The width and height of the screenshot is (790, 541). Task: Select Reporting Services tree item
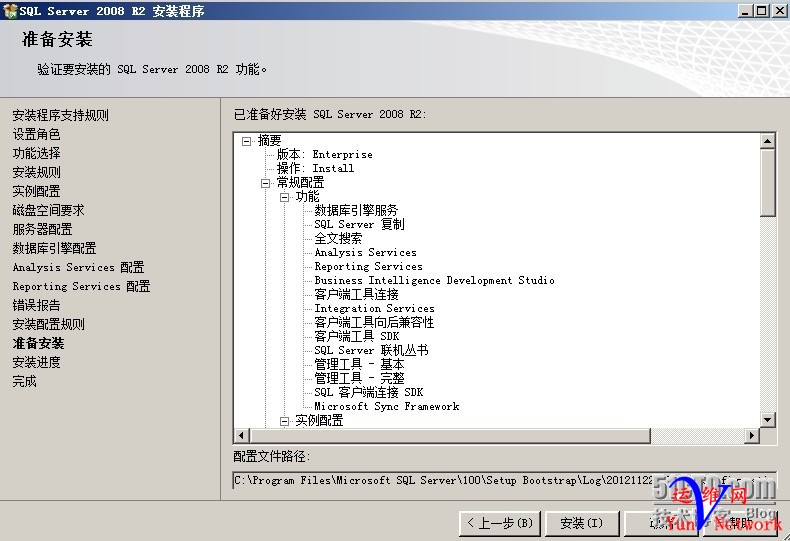pyautogui.click(x=368, y=266)
